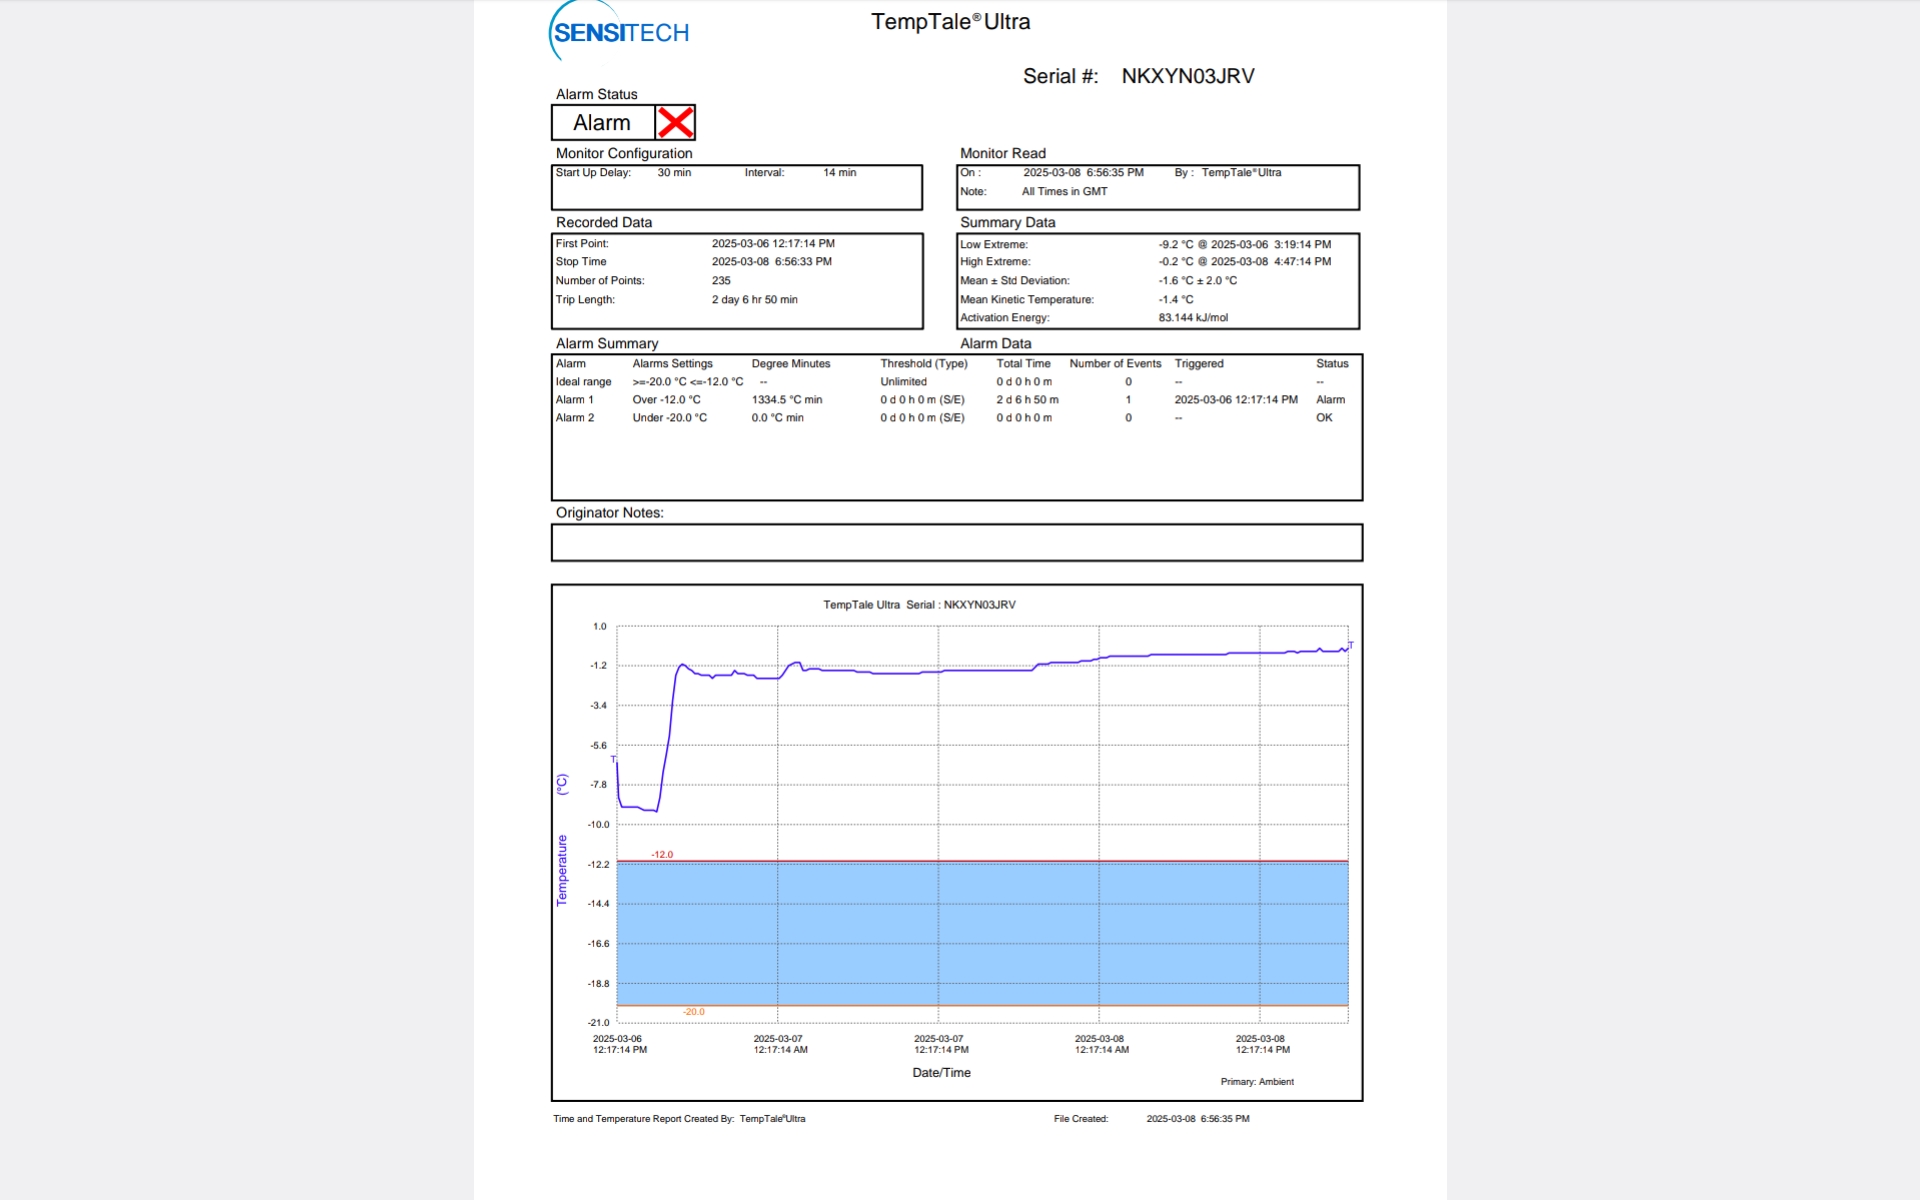Click the blue ideal range shaded band
Viewport: 1920px width, 1200px height.
982,934
